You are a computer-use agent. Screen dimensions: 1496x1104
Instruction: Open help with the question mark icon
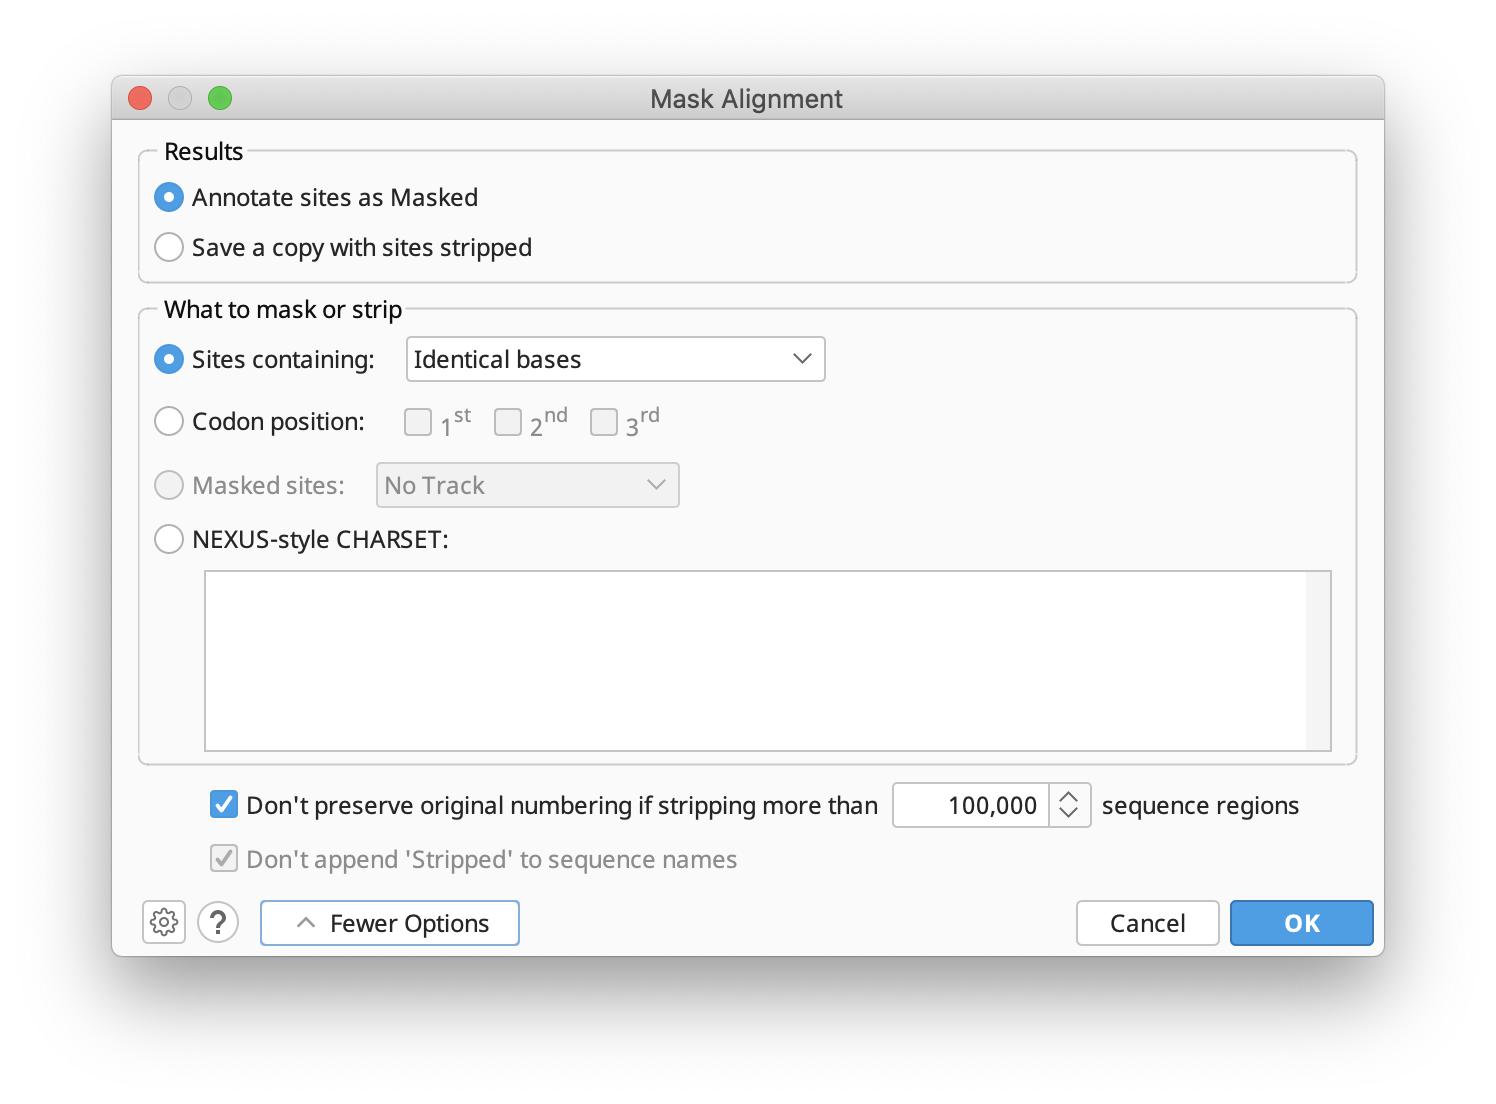(x=218, y=922)
